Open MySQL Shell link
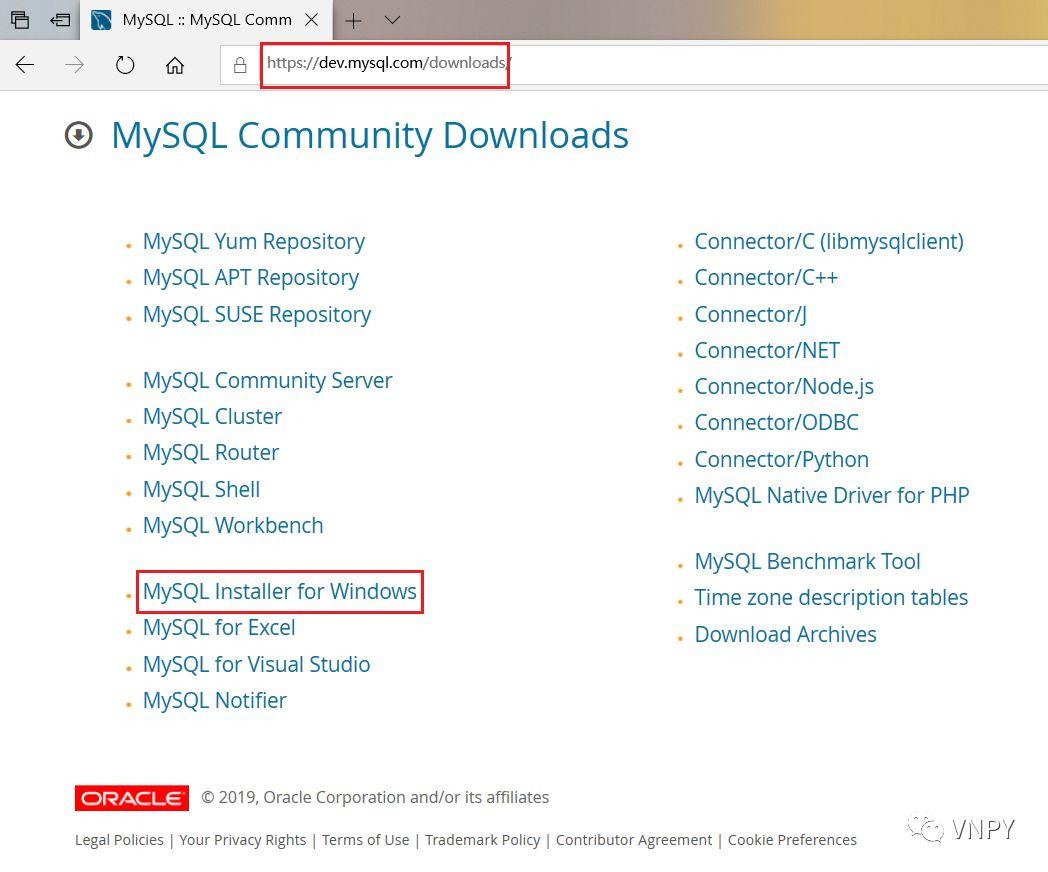This screenshot has width=1048, height=872. click(x=201, y=489)
